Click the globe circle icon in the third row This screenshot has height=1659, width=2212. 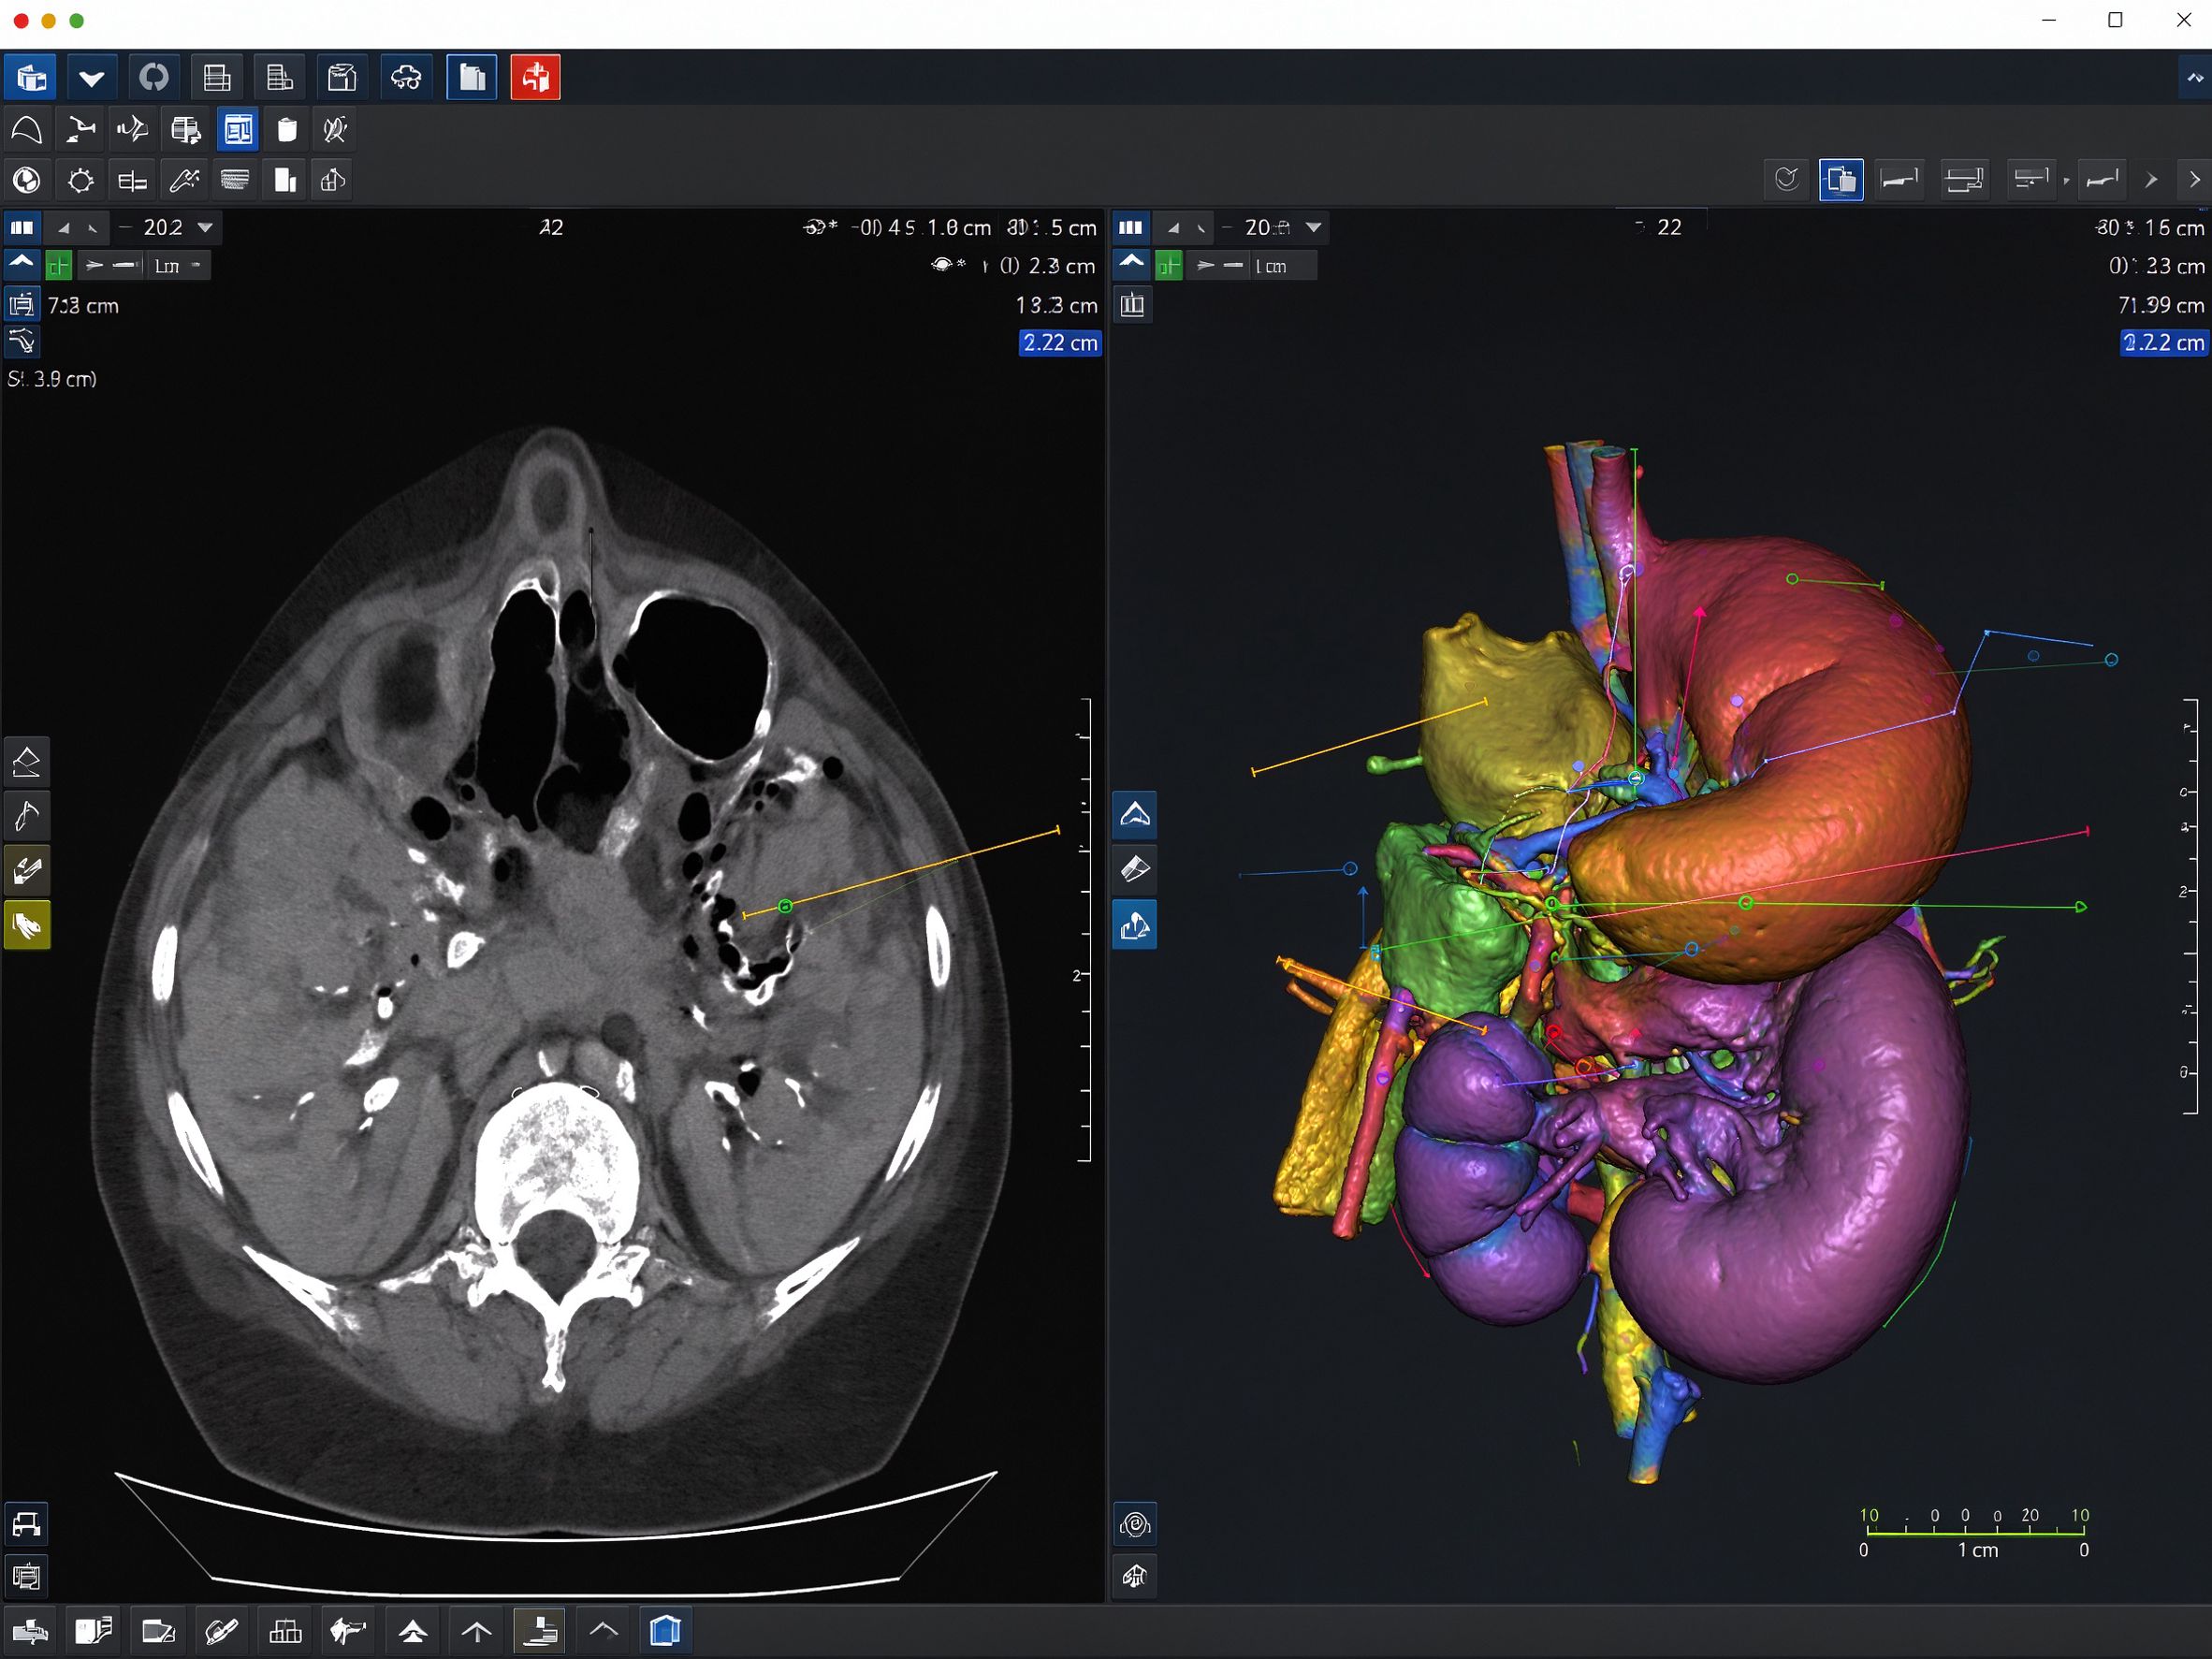26,180
